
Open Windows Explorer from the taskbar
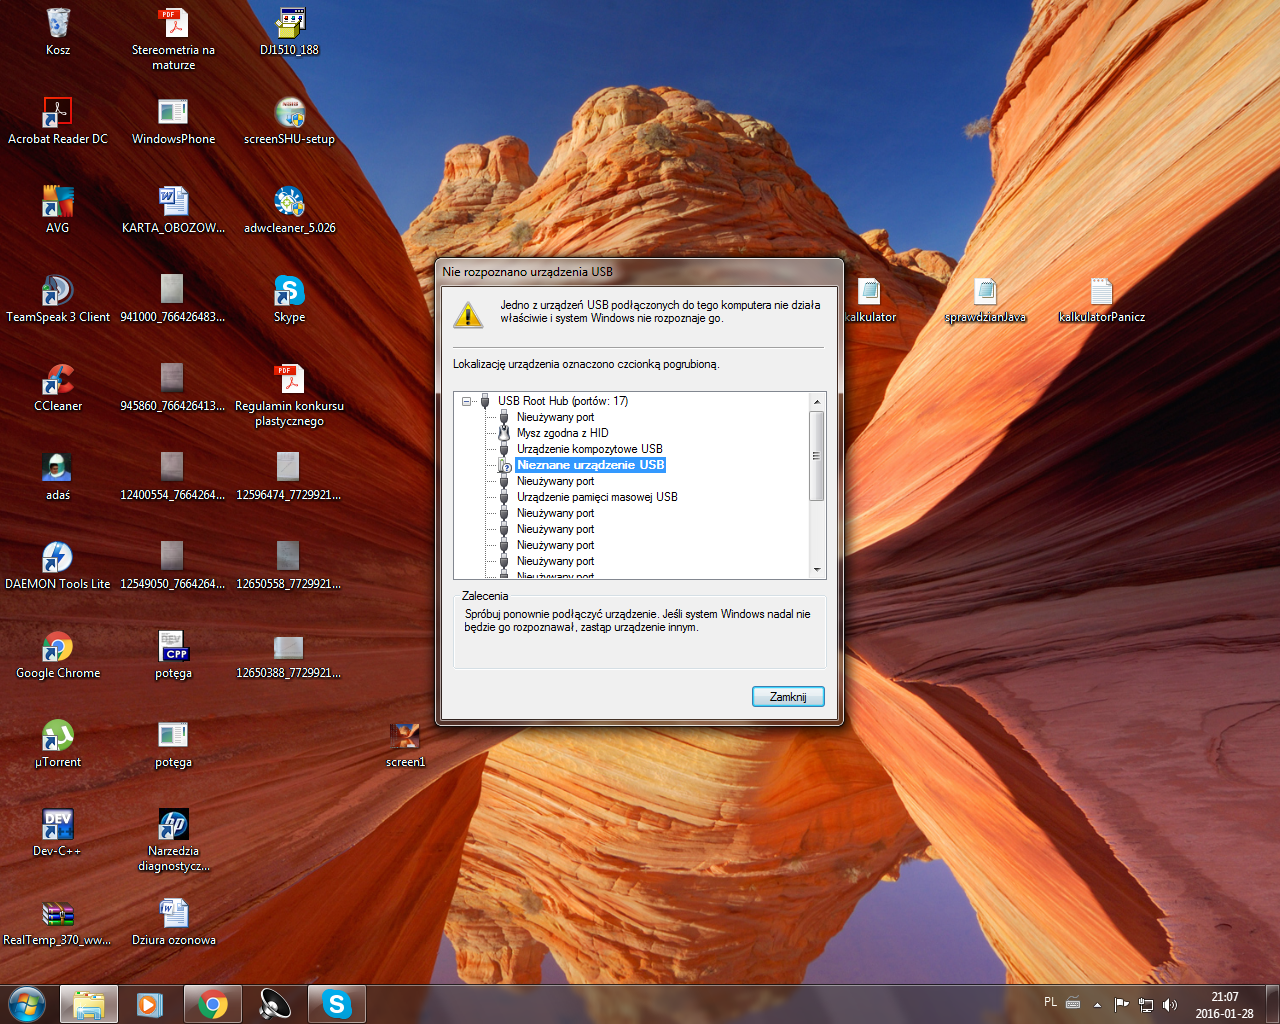[89, 1004]
